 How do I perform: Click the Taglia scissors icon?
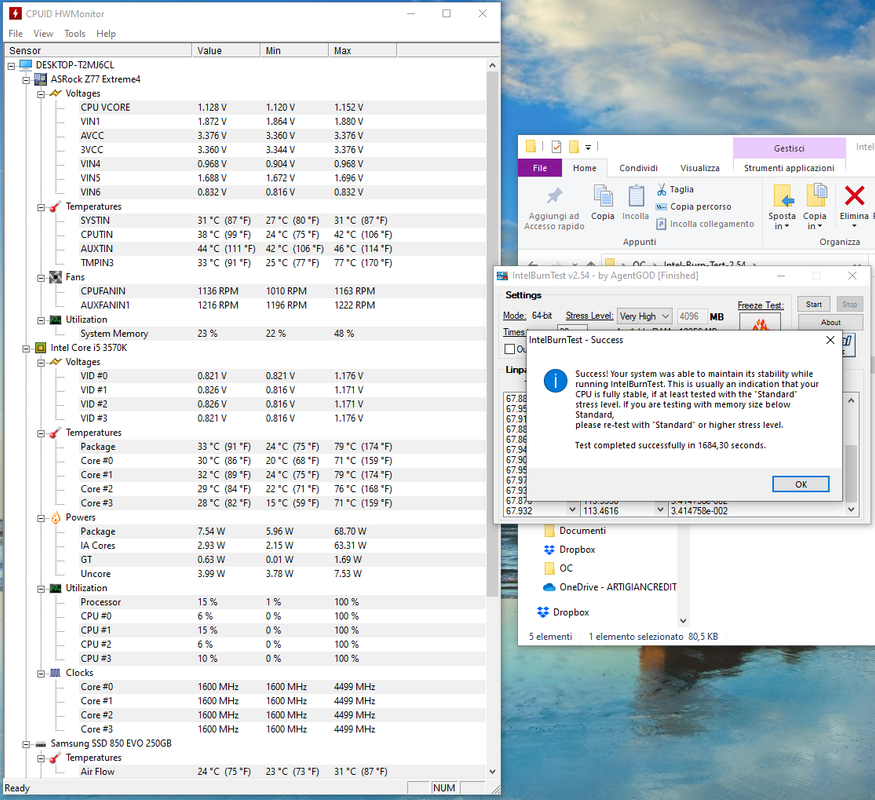[661, 190]
